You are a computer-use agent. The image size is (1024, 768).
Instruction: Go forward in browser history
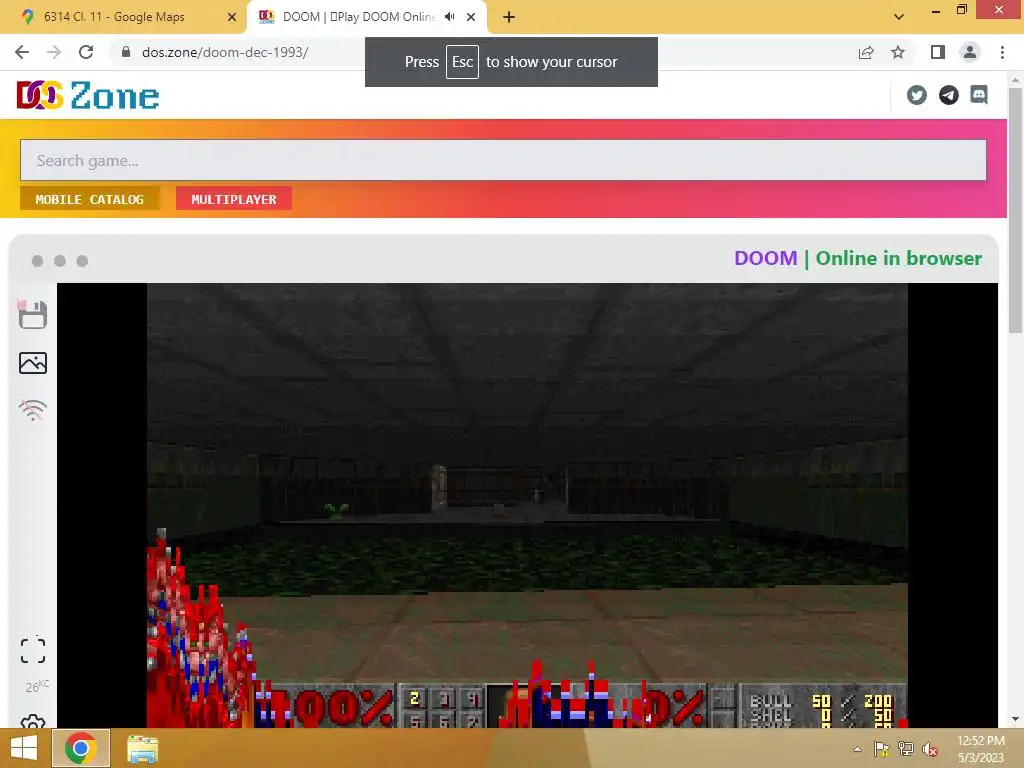[x=54, y=52]
